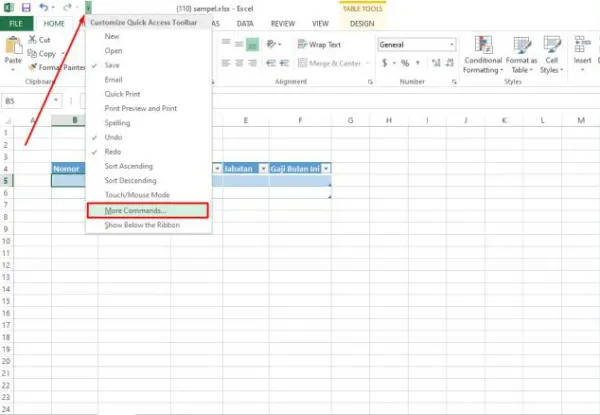The width and height of the screenshot is (600, 415).
Task: Click the Nomor table header cell
Action: [68, 169]
